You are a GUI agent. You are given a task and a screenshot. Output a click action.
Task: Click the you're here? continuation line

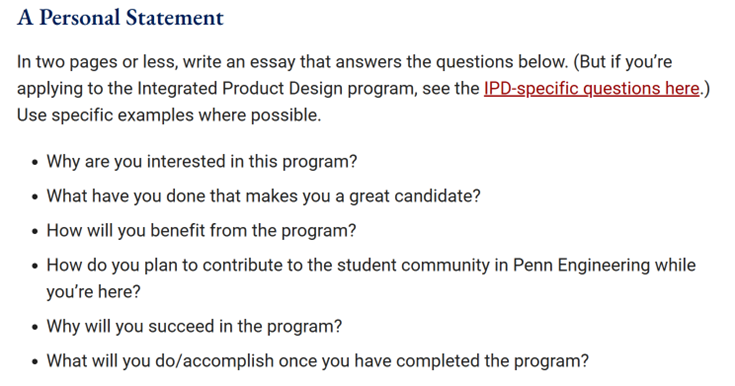click(93, 292)
